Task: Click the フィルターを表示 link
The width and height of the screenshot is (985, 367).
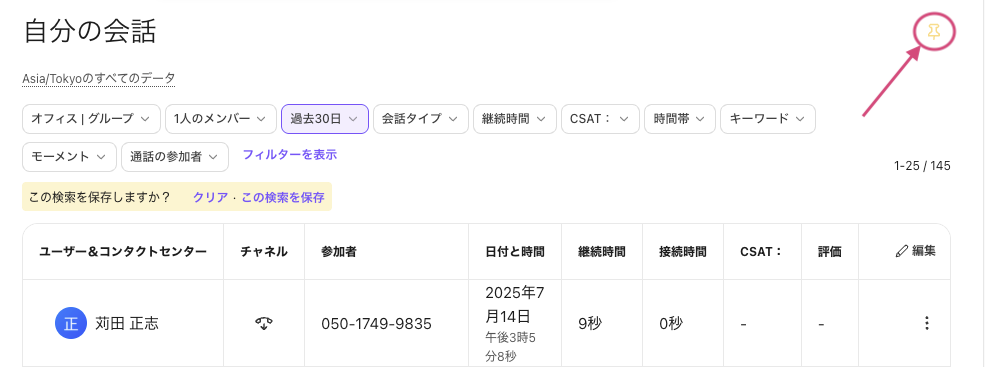Action: tap(290, 155)
